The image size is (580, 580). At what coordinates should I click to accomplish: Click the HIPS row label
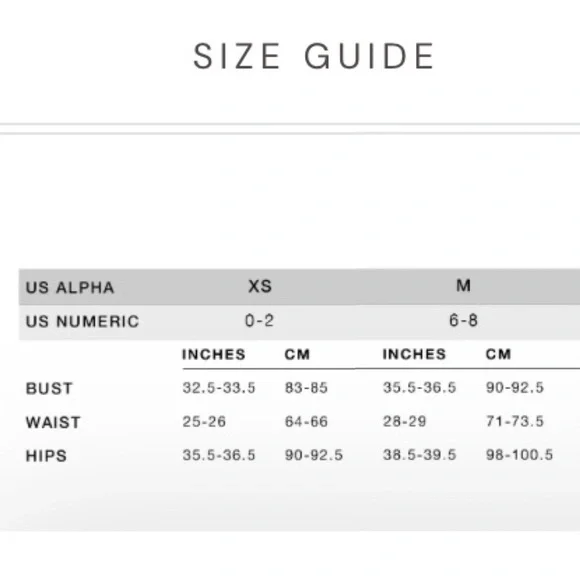click(x=46, y=456)
